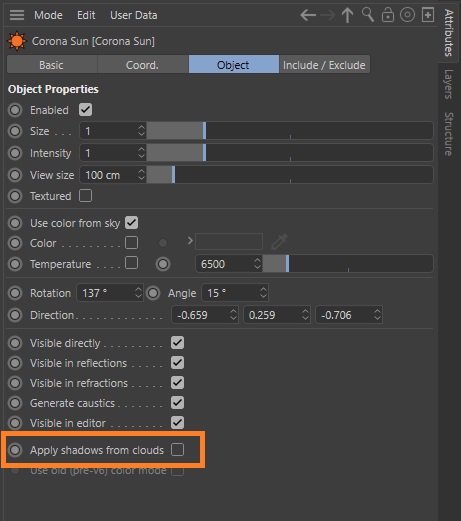The image size is (461, 521).
Task: Switch to the Include / Exclude tab
Action: pos(324,65)
